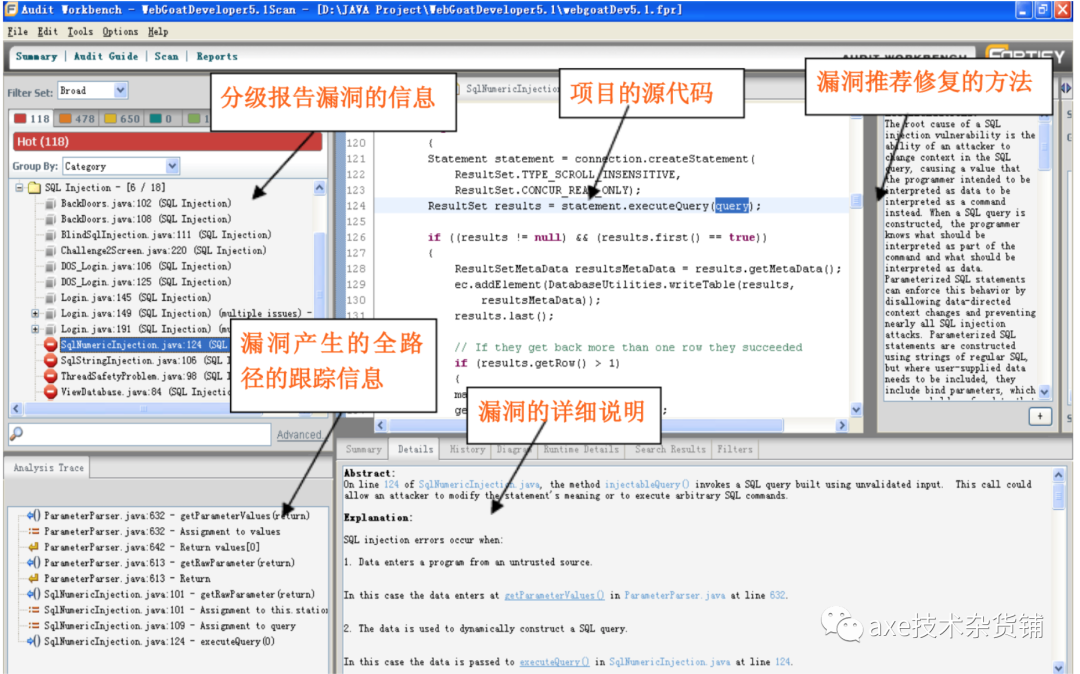
Task: Click red icon of ThreadSafetyProblem.java:98
Action: (50, 376)
